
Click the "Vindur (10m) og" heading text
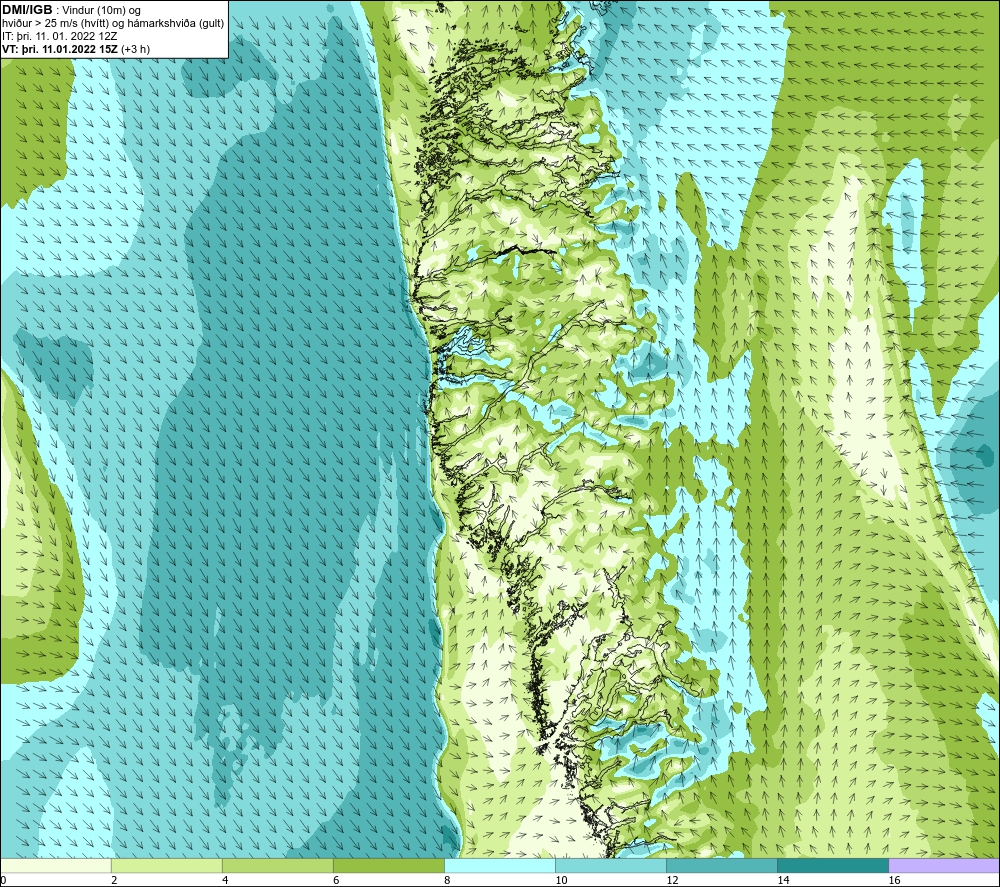click(101, 10)
